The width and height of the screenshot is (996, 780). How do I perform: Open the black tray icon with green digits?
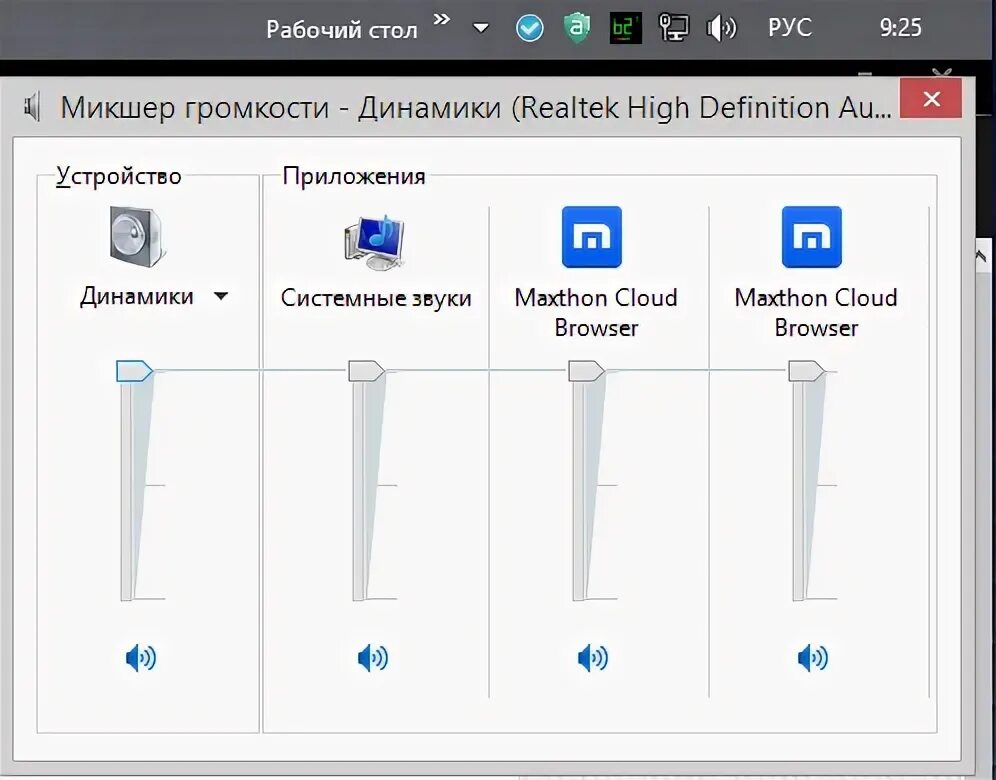coord(625,28)
